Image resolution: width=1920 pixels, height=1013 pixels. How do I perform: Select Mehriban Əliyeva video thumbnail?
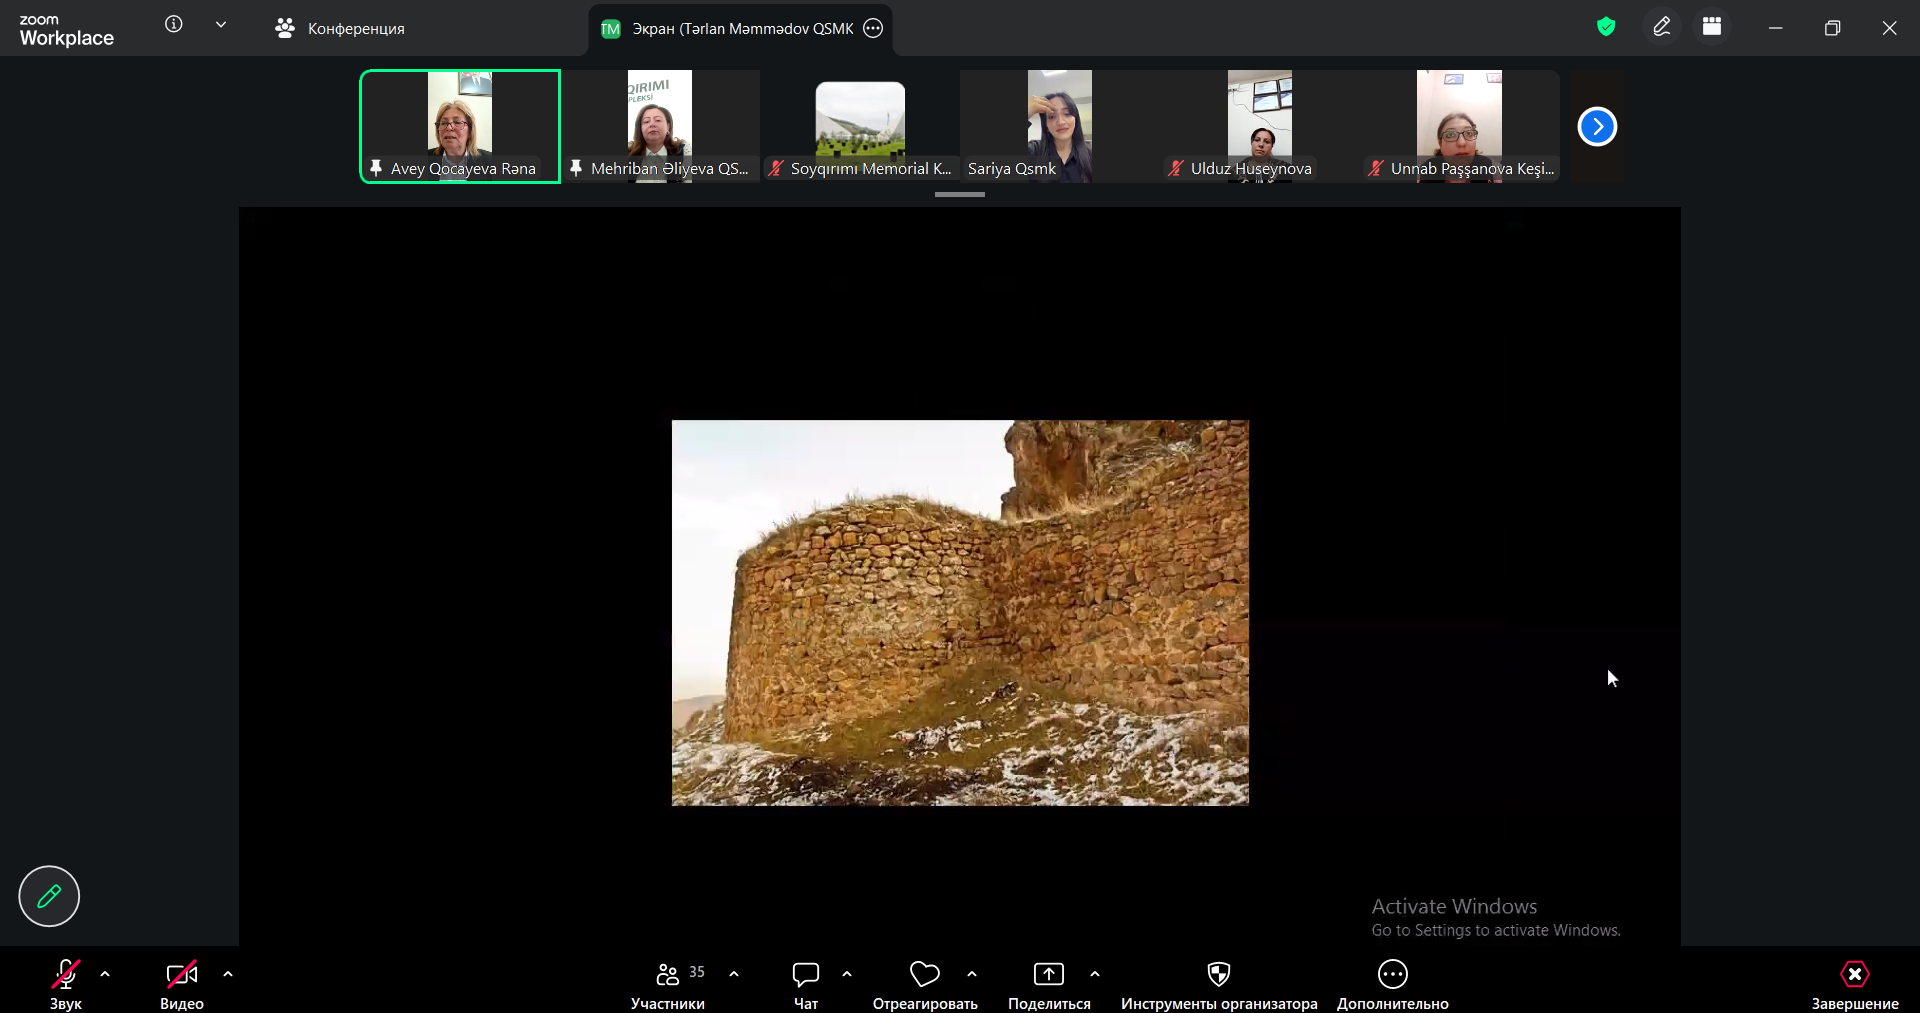660,126
